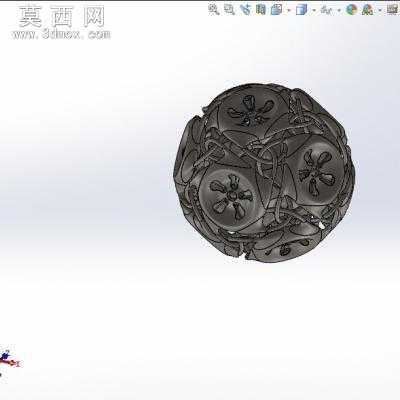
Task: Click the Zoom to Fit icon
Action: click(213, 9)
